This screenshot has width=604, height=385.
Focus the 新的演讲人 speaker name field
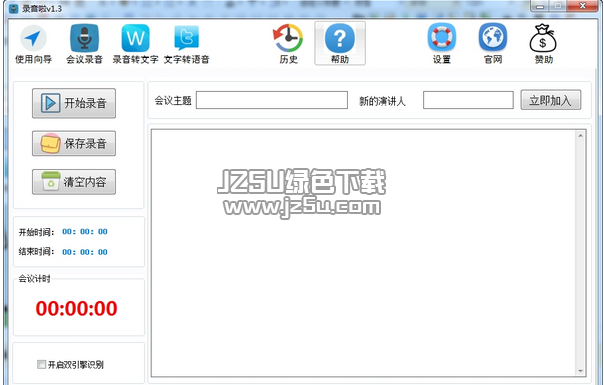click(468, 100)
